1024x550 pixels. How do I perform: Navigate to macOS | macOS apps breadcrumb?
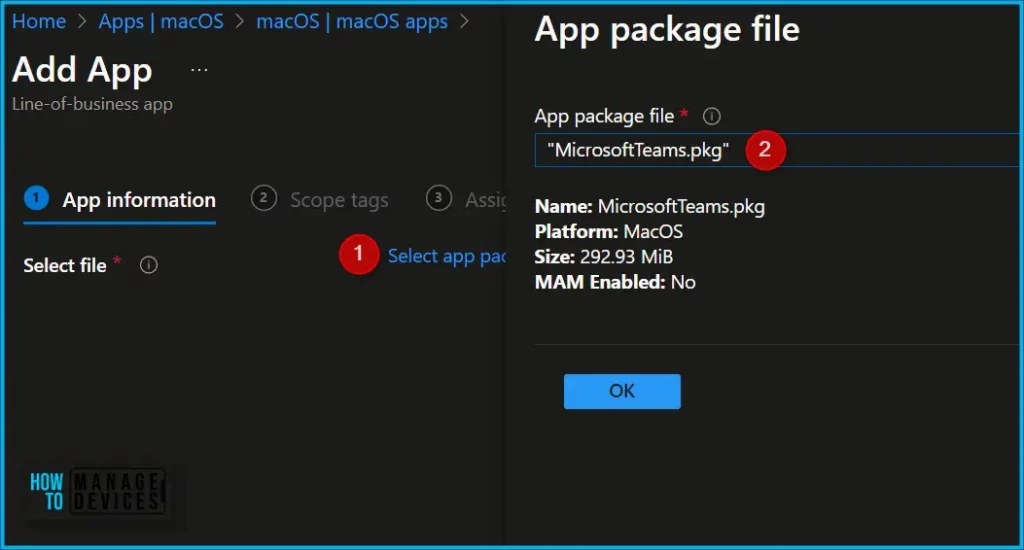point(351,22)
